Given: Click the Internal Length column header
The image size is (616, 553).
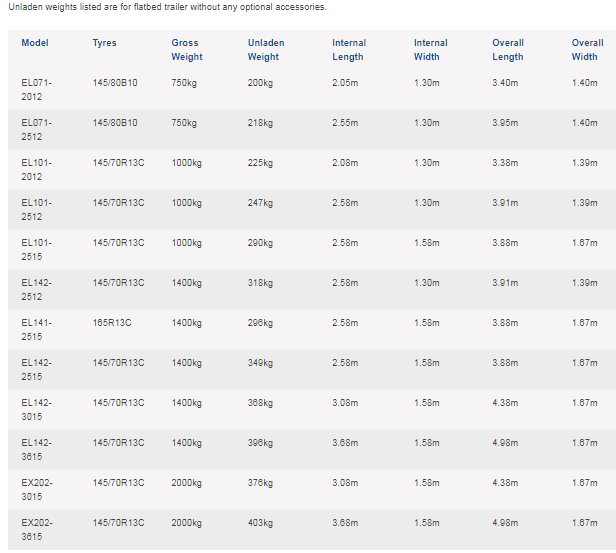Looking at the screenshot, I should [349, 50].
